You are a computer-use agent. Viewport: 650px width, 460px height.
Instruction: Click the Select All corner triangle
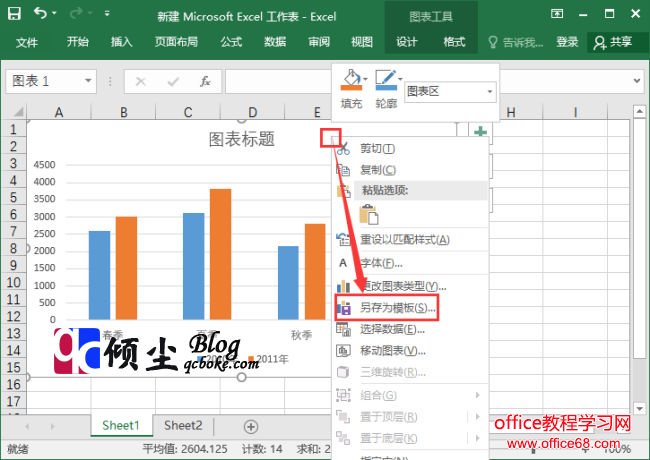[17, 112]
